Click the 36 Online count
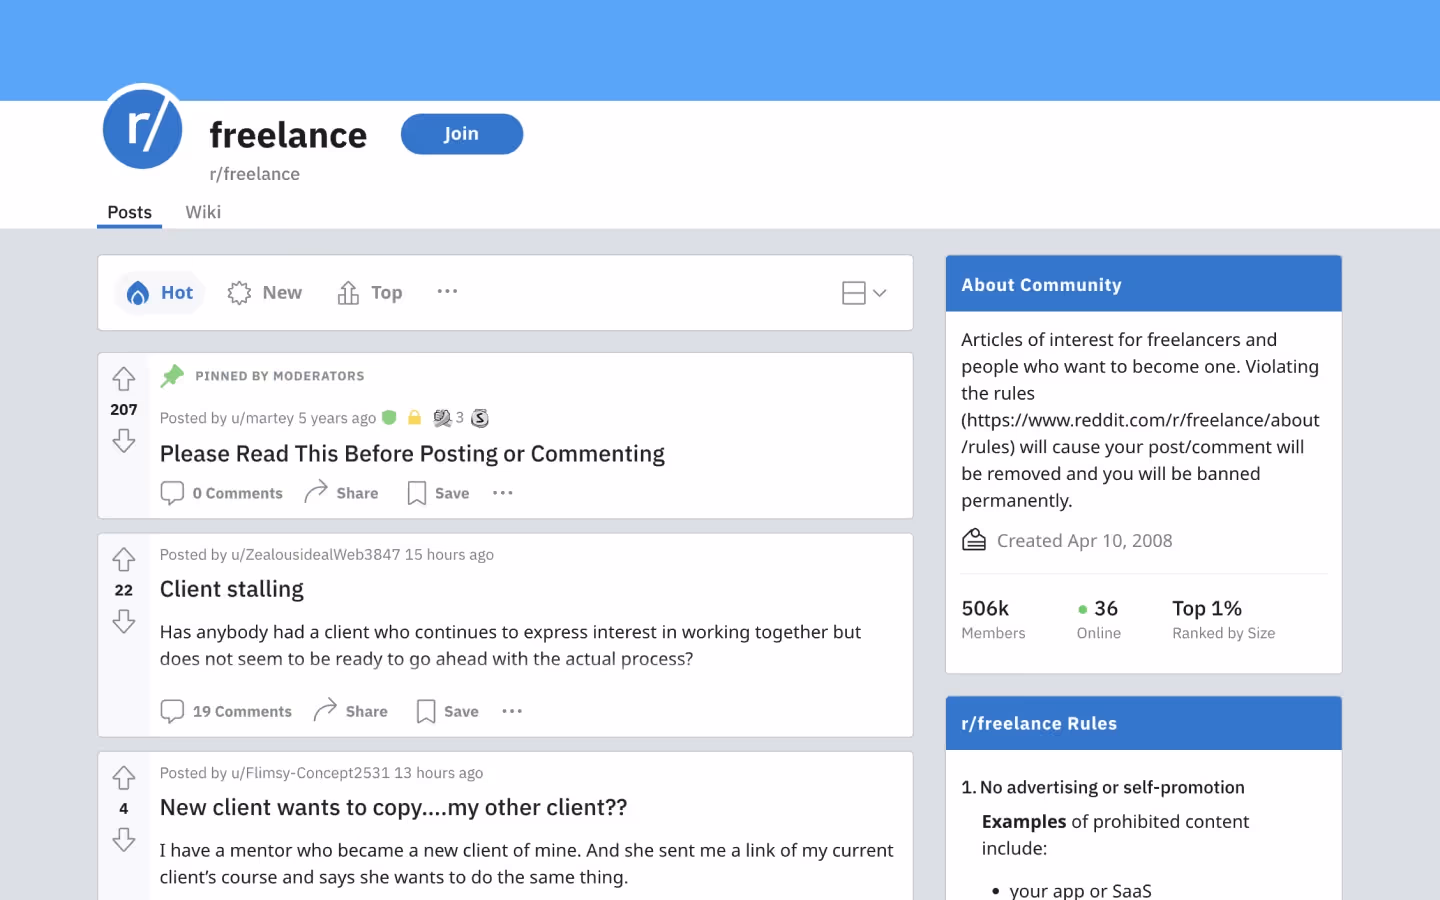Image resolution: width=1440 pixels, height=900 pixels. 1098,619
